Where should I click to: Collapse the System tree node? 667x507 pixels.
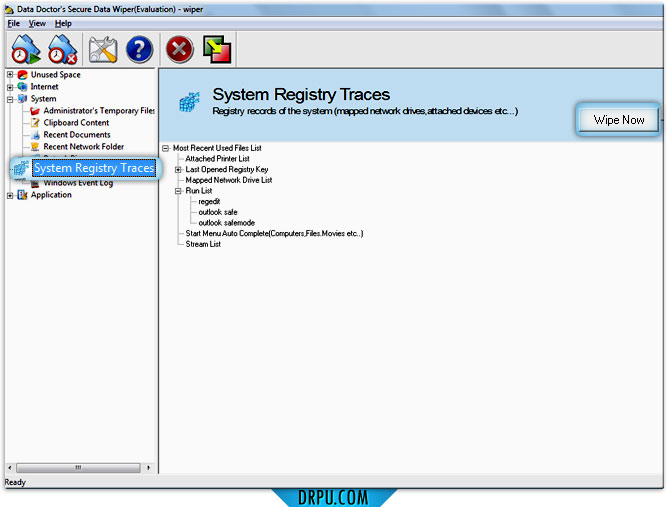tap(10, 100)
